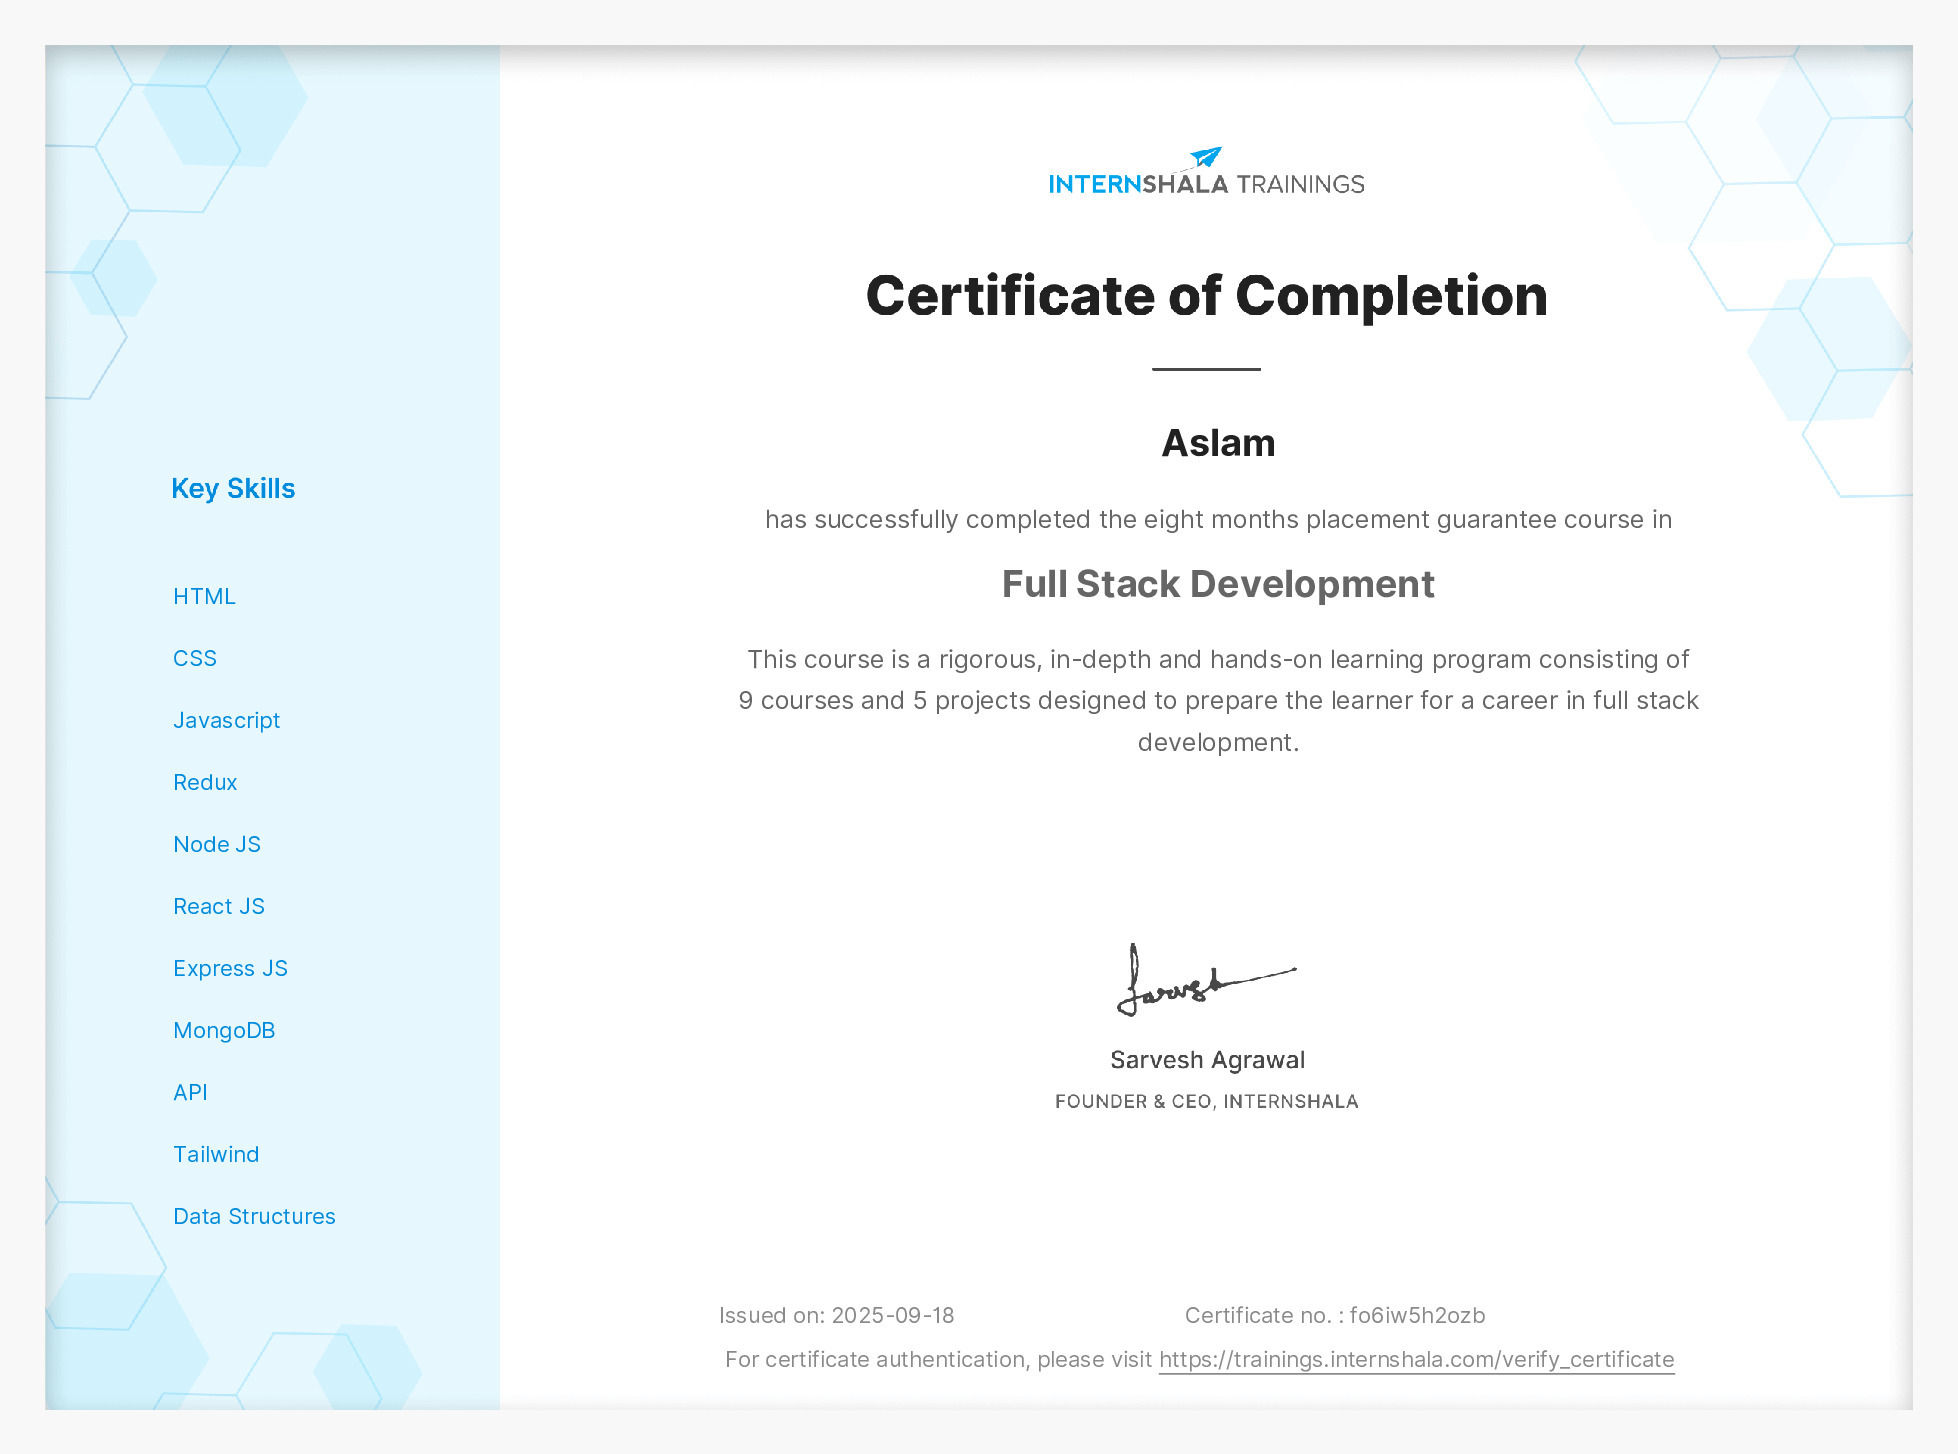
Task: Select the 'API' skill entry
Action: [x=190, y=1092]
